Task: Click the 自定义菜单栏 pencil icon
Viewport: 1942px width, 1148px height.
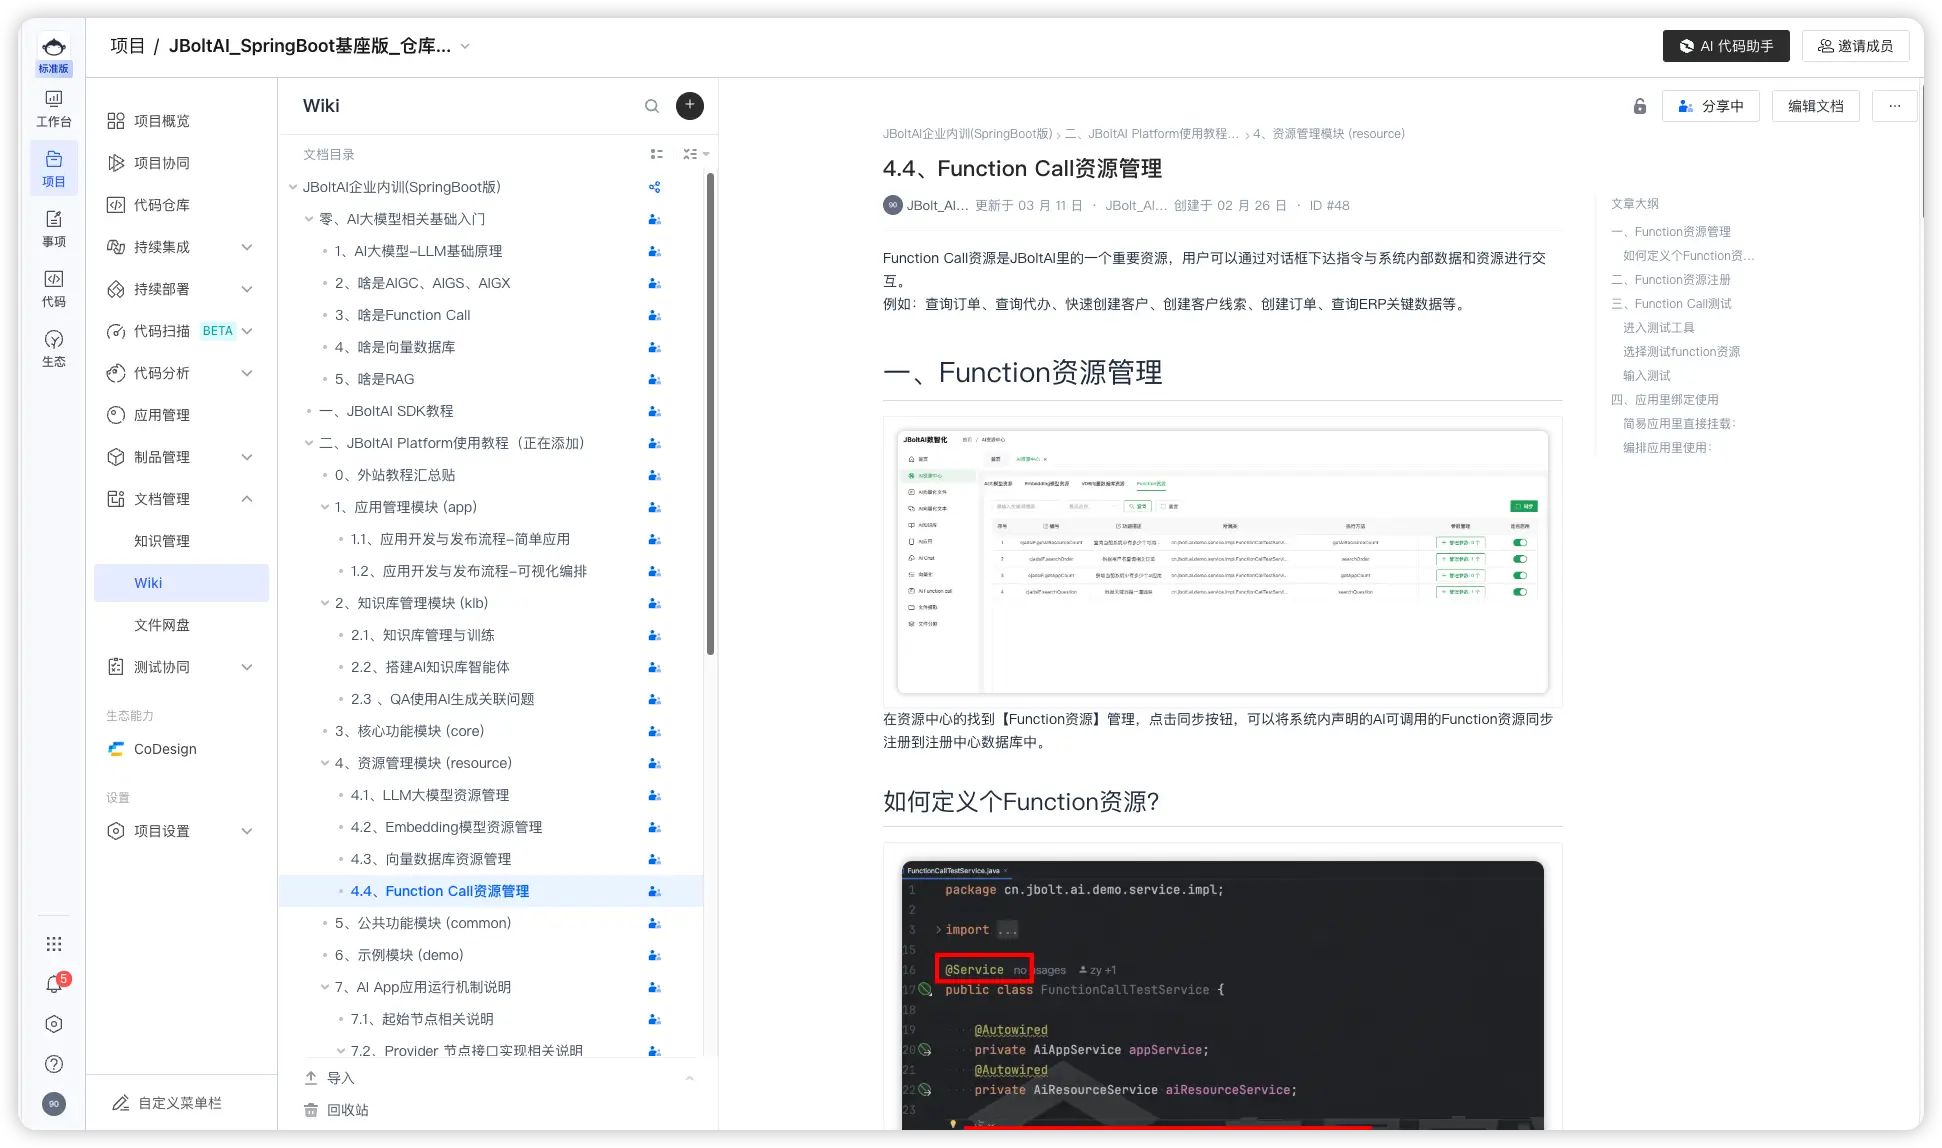Action: (120, 1103)
